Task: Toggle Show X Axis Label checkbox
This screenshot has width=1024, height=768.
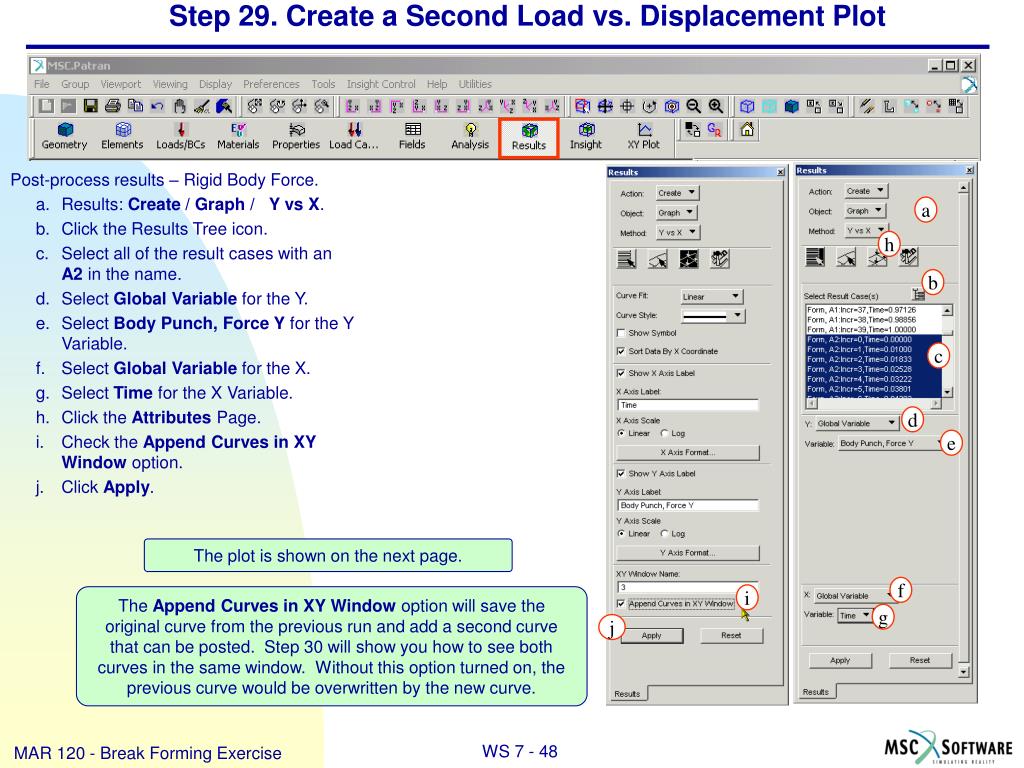Action: click(x=621, y=374)
